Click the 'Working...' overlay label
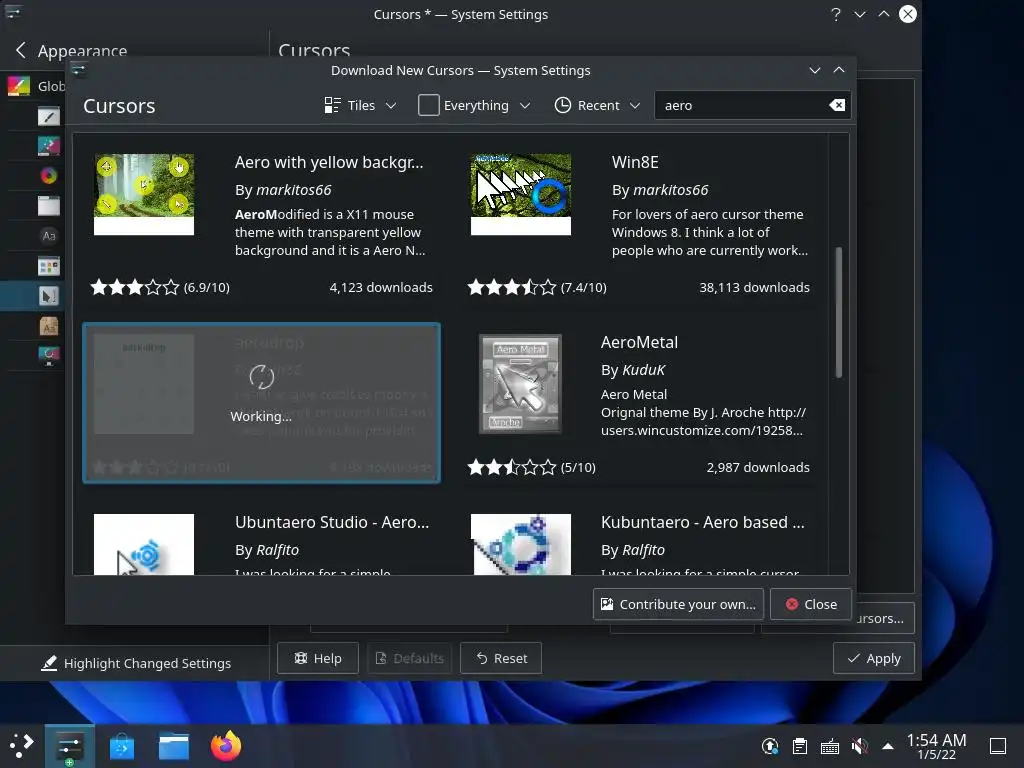Image resolution: width=1024 pixels, height=768 pixels. point(261,417)
